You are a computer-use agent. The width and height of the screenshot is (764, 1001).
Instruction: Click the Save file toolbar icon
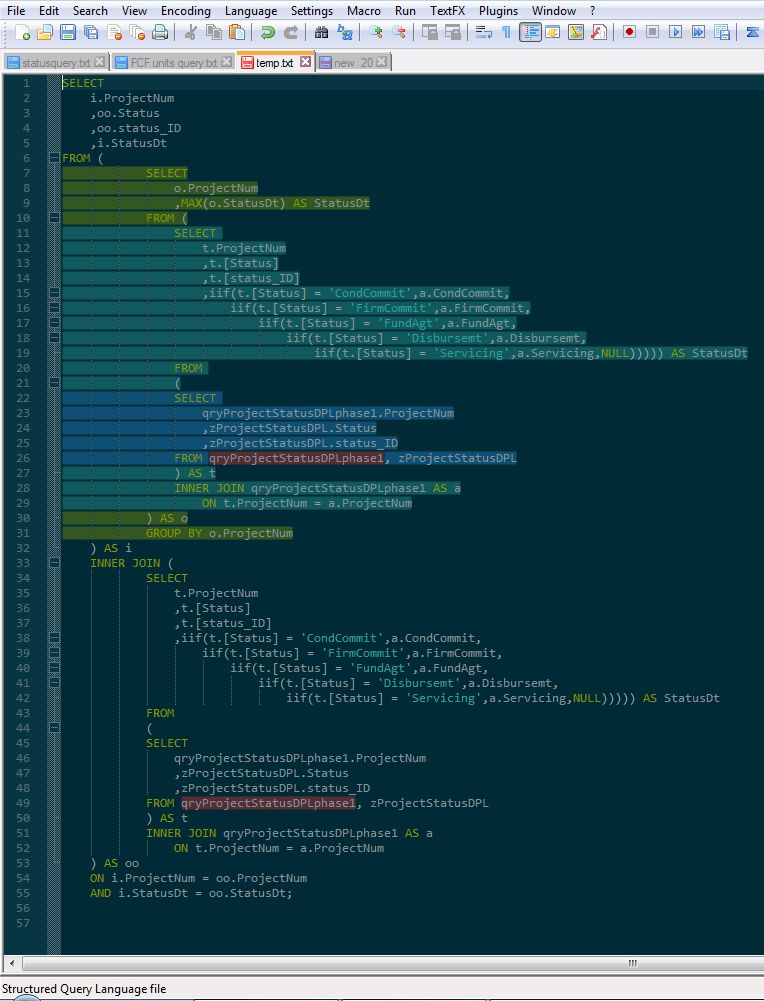coord(68,32)
